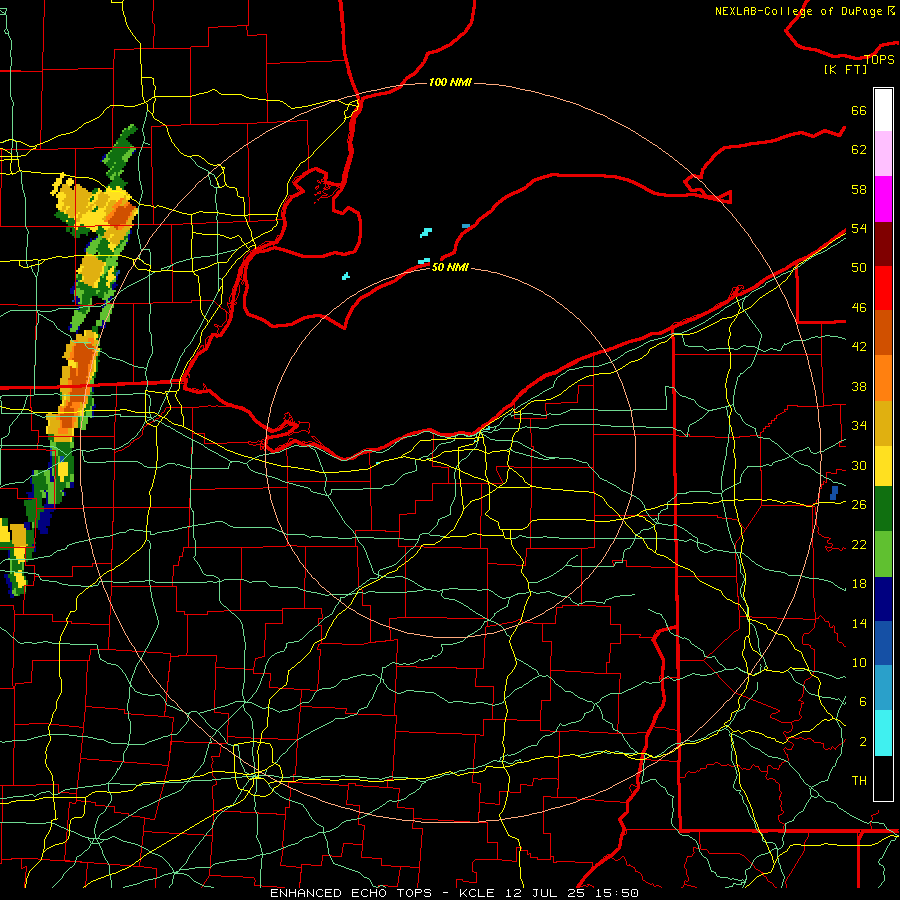Select the bright red legend swatch
The height and width of the screenshot is (900, 900).
tap(883, 288)
